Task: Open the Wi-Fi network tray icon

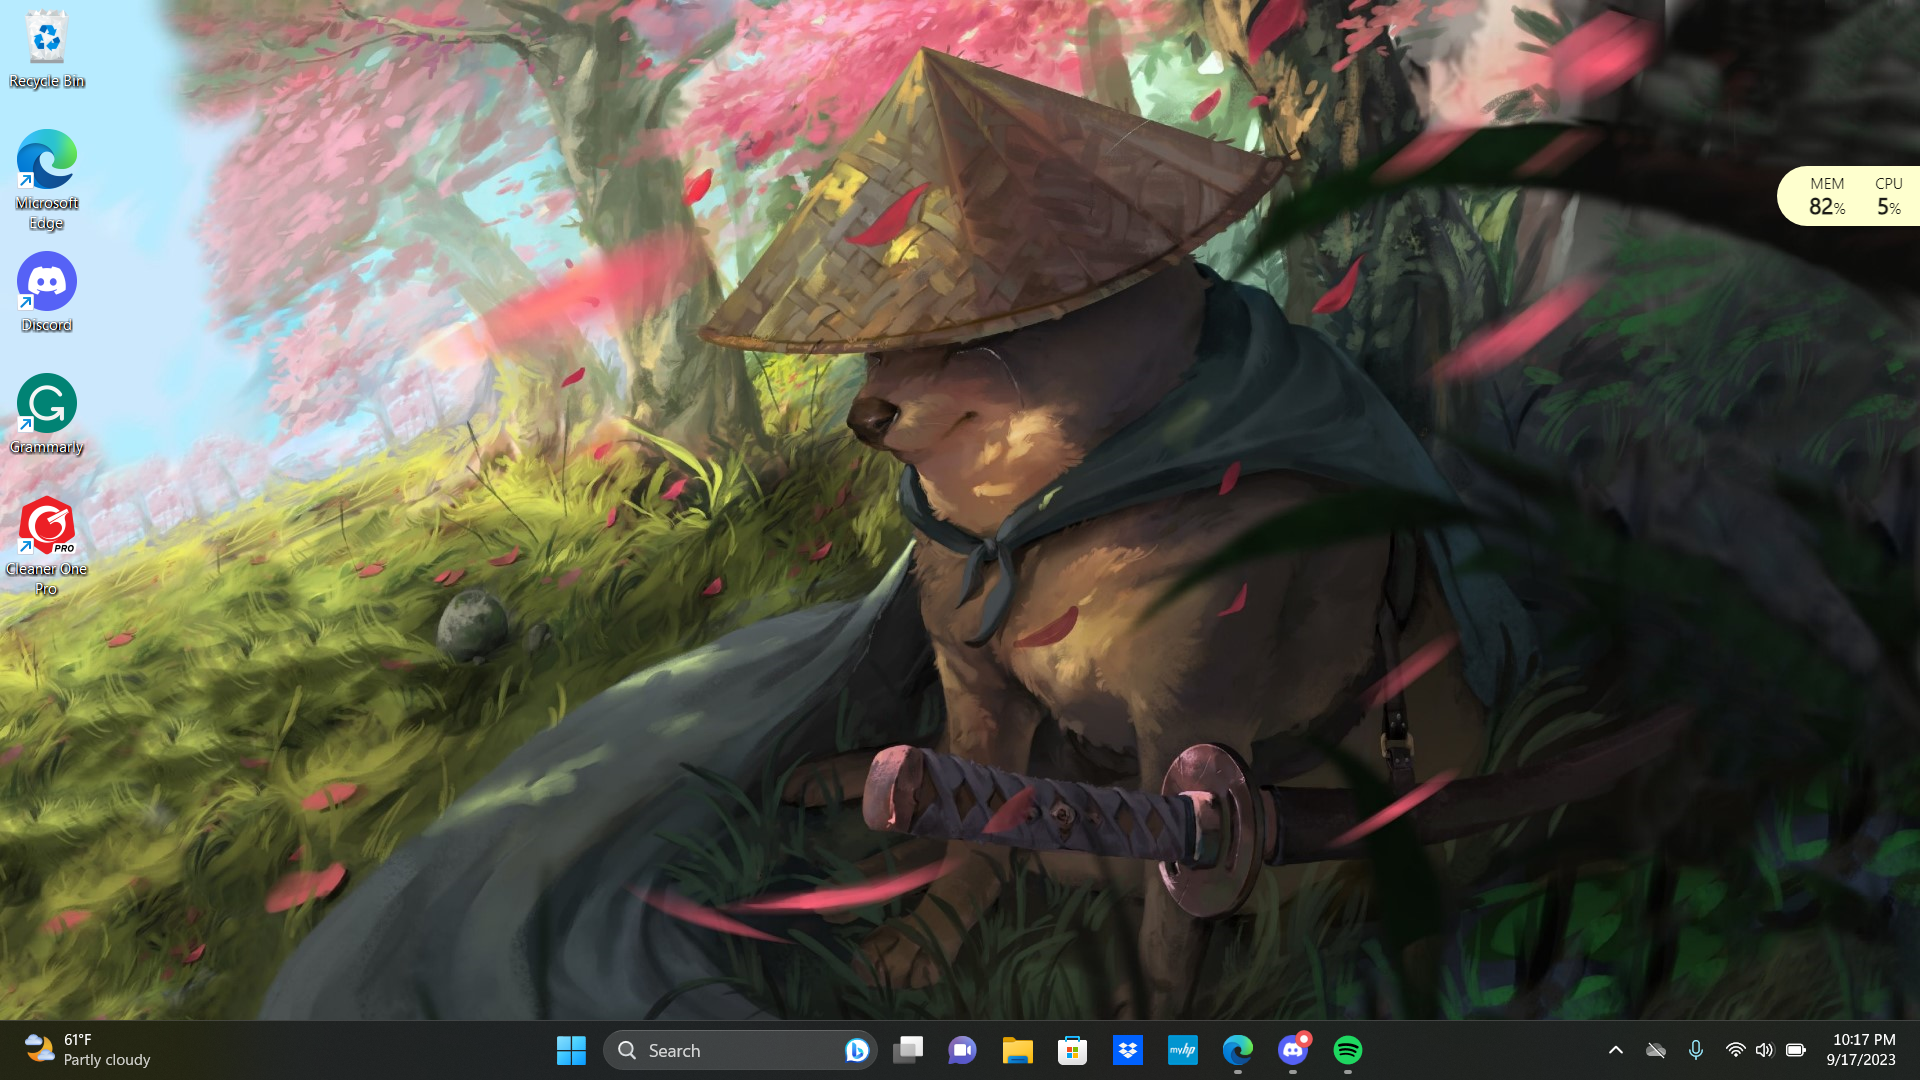Action: click(x=1736, y=1050)
